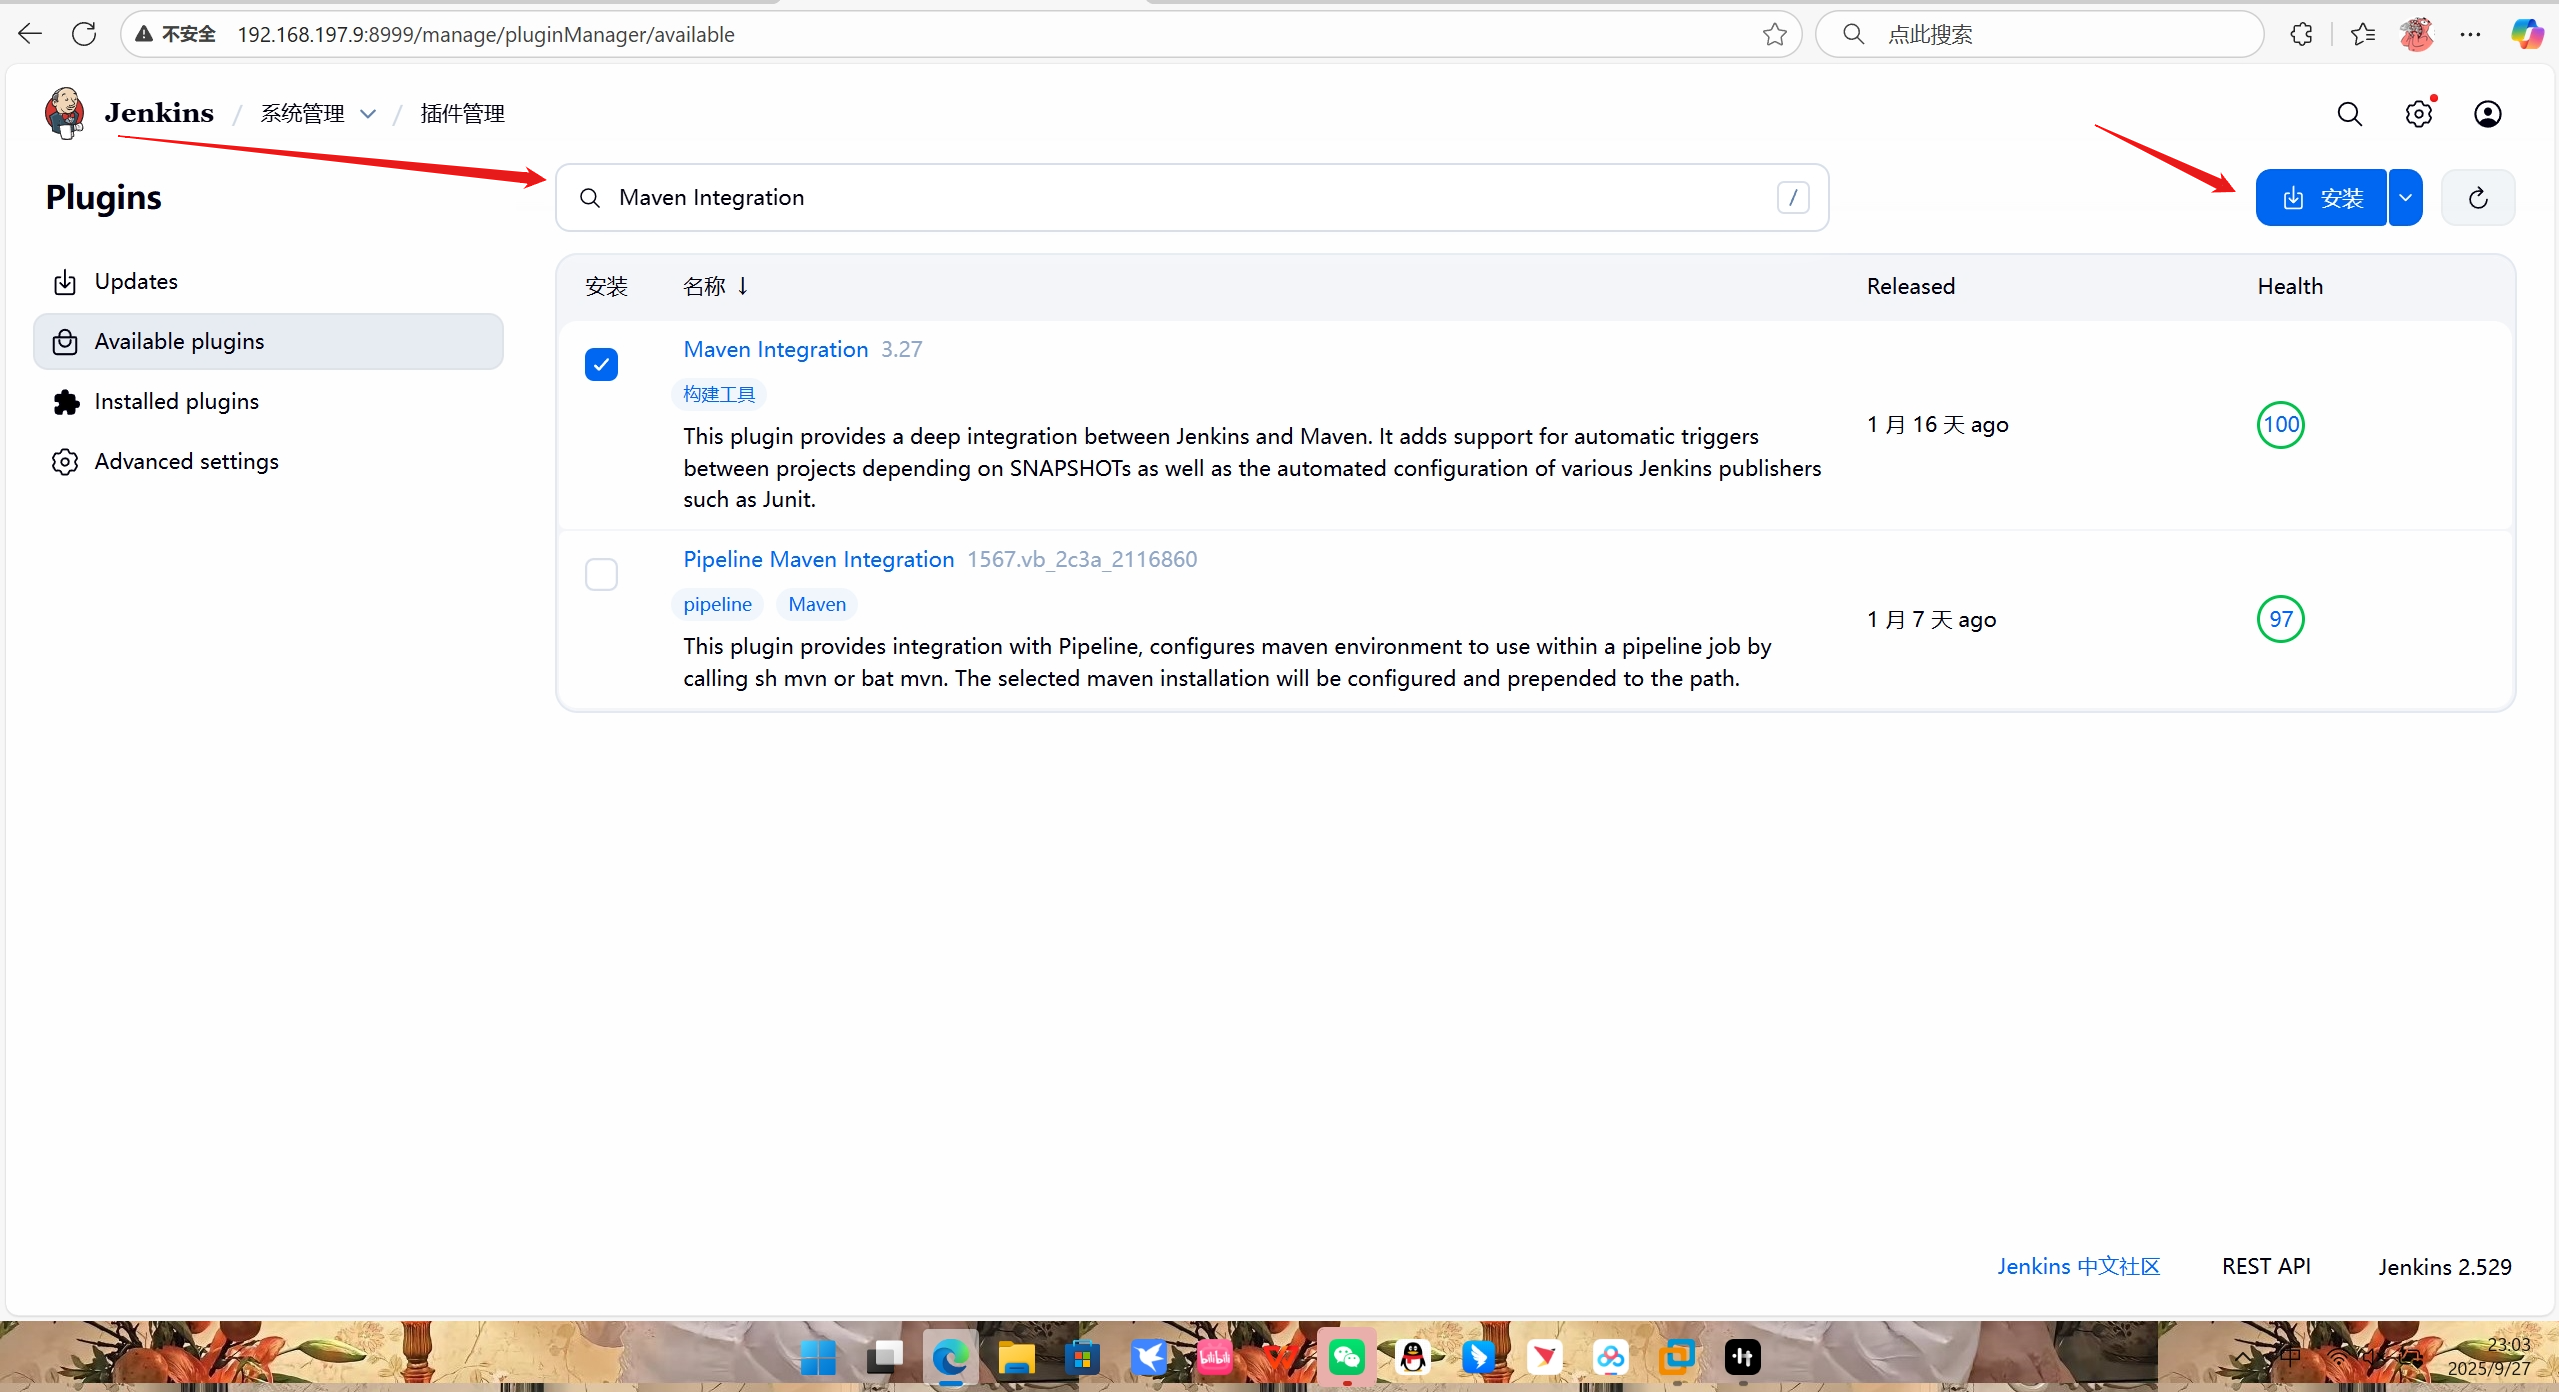The width and height of the screenshot is (2559, 1392).
Task: Open Jenkins header search magnifier
Action: [2349, 114]
